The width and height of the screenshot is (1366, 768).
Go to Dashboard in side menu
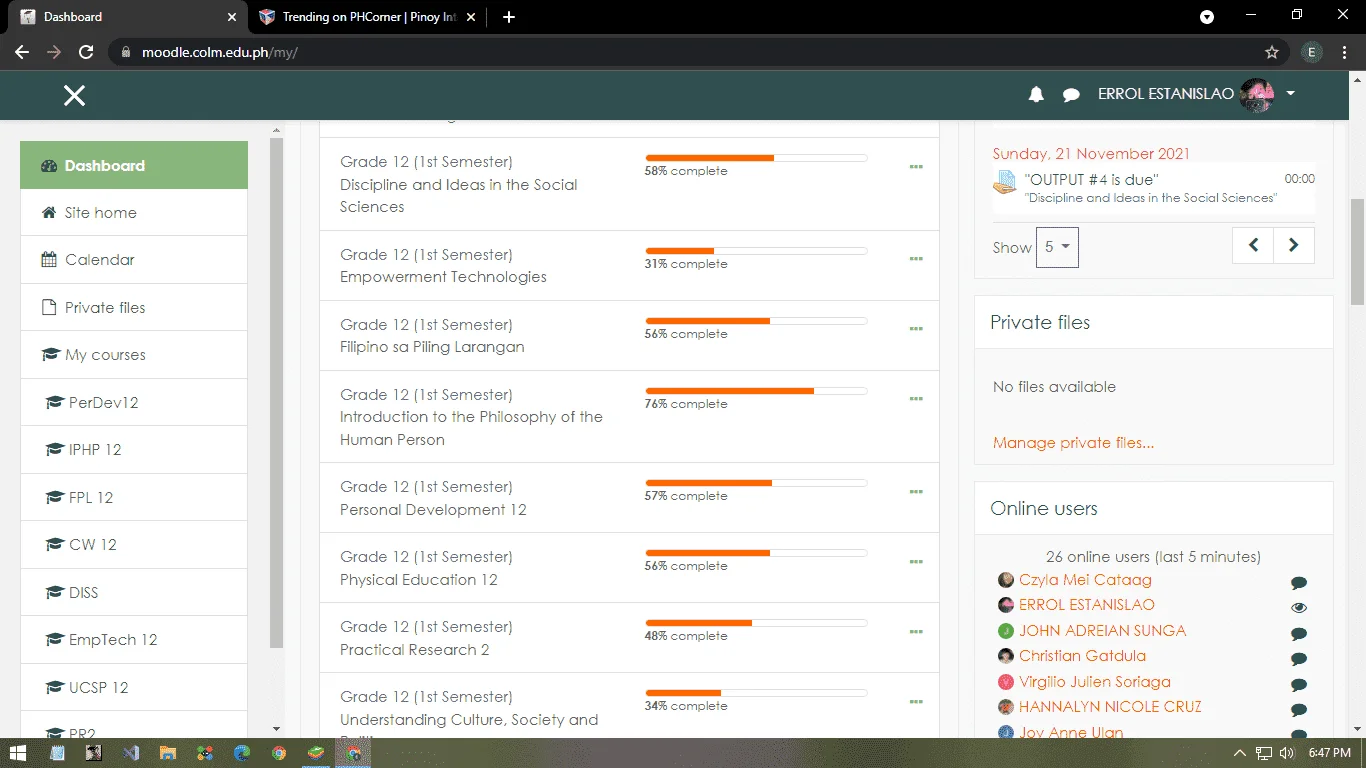[134, 165]
